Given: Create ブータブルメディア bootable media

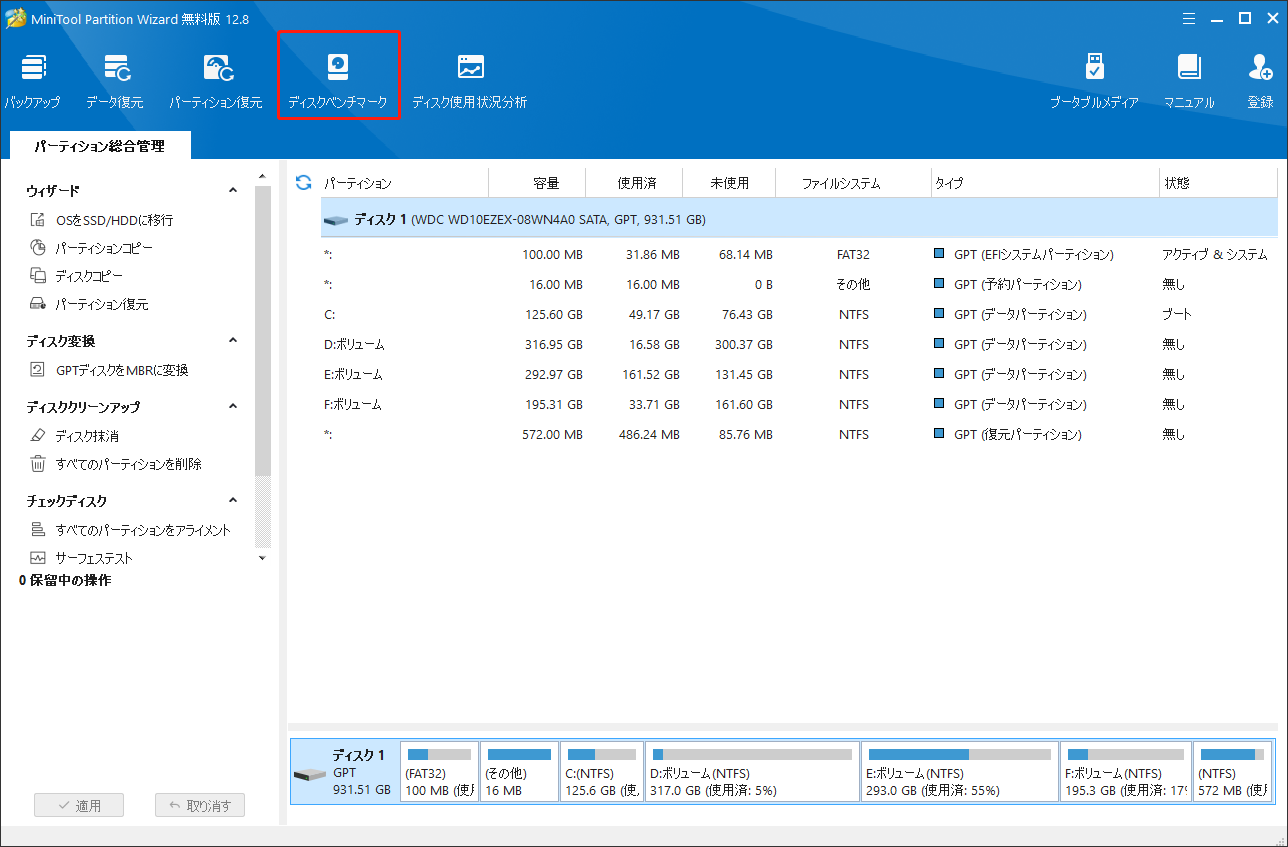Looking at the screenshot, I should 1094,81.
